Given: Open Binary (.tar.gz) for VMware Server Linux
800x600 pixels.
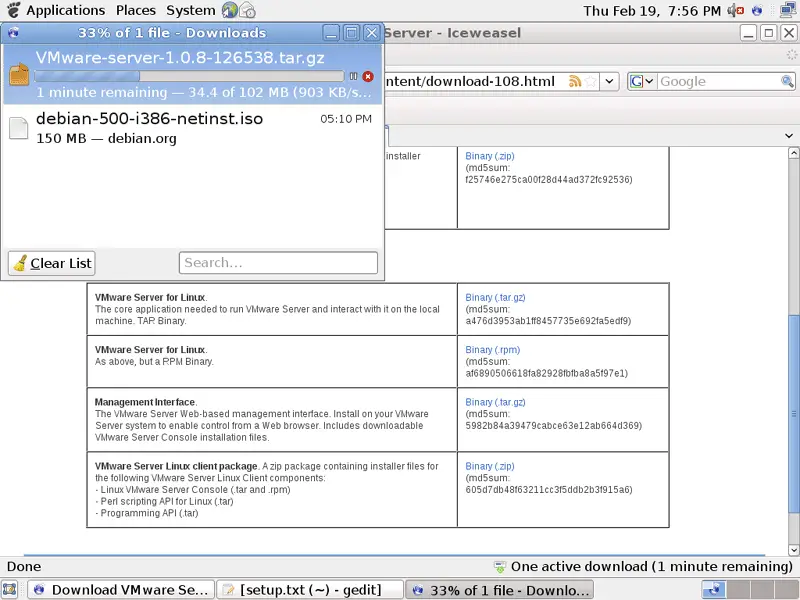Looking at the screenshot, I should coord(495,297).
